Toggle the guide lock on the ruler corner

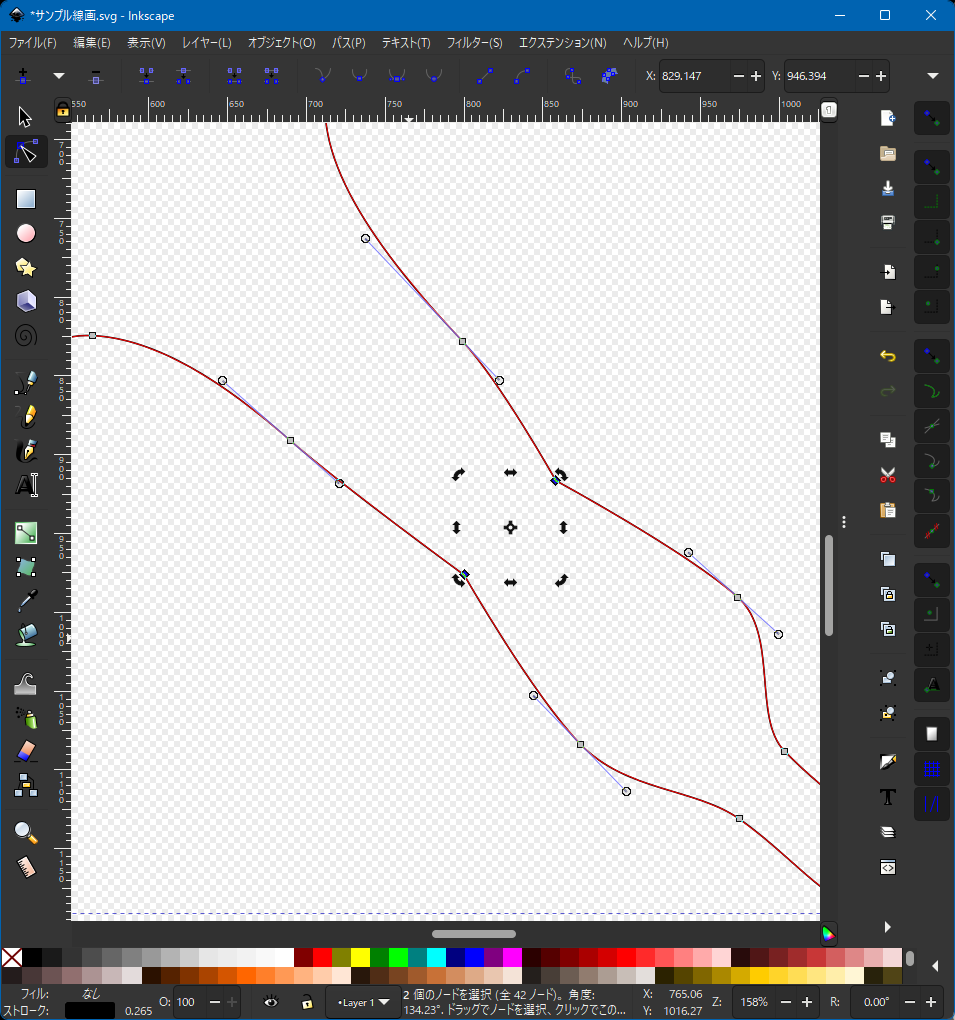tap(62, 110)
